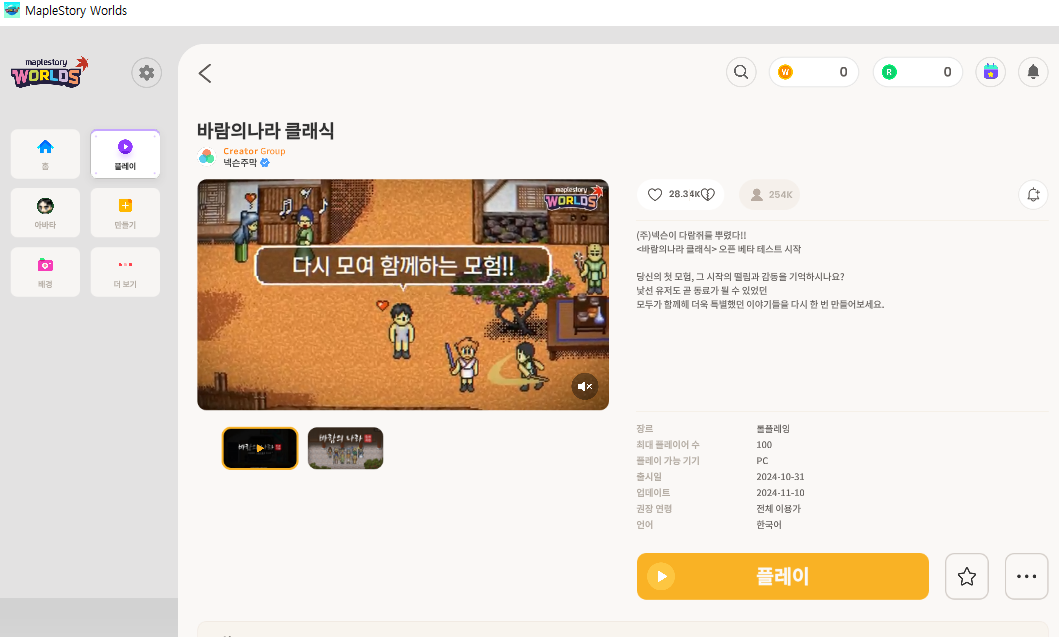1059x637 pixels.
Task: Open the Avatar (아바타) tile
Action: point(45,213)
